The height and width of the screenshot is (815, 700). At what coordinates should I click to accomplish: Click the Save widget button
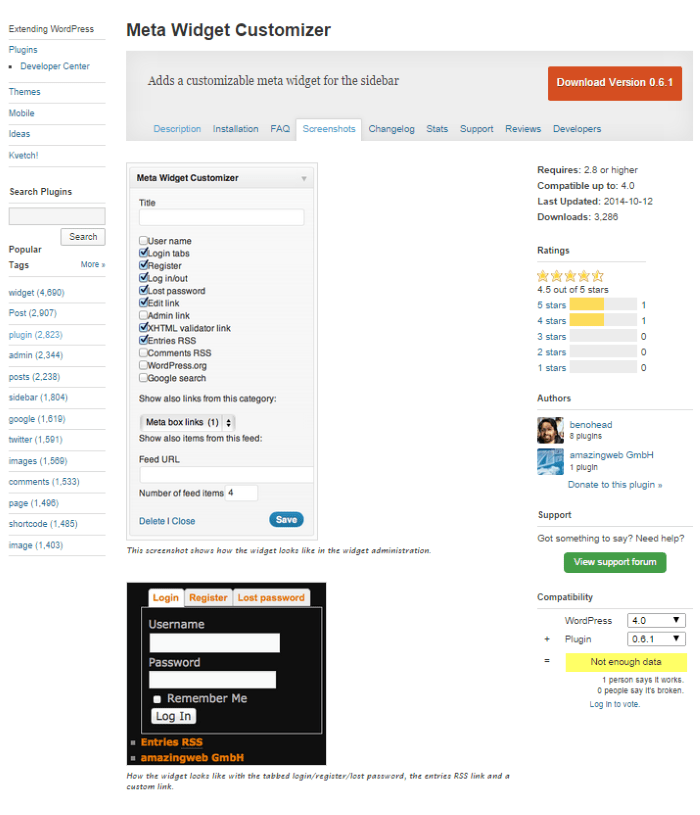tap(286, 520)
